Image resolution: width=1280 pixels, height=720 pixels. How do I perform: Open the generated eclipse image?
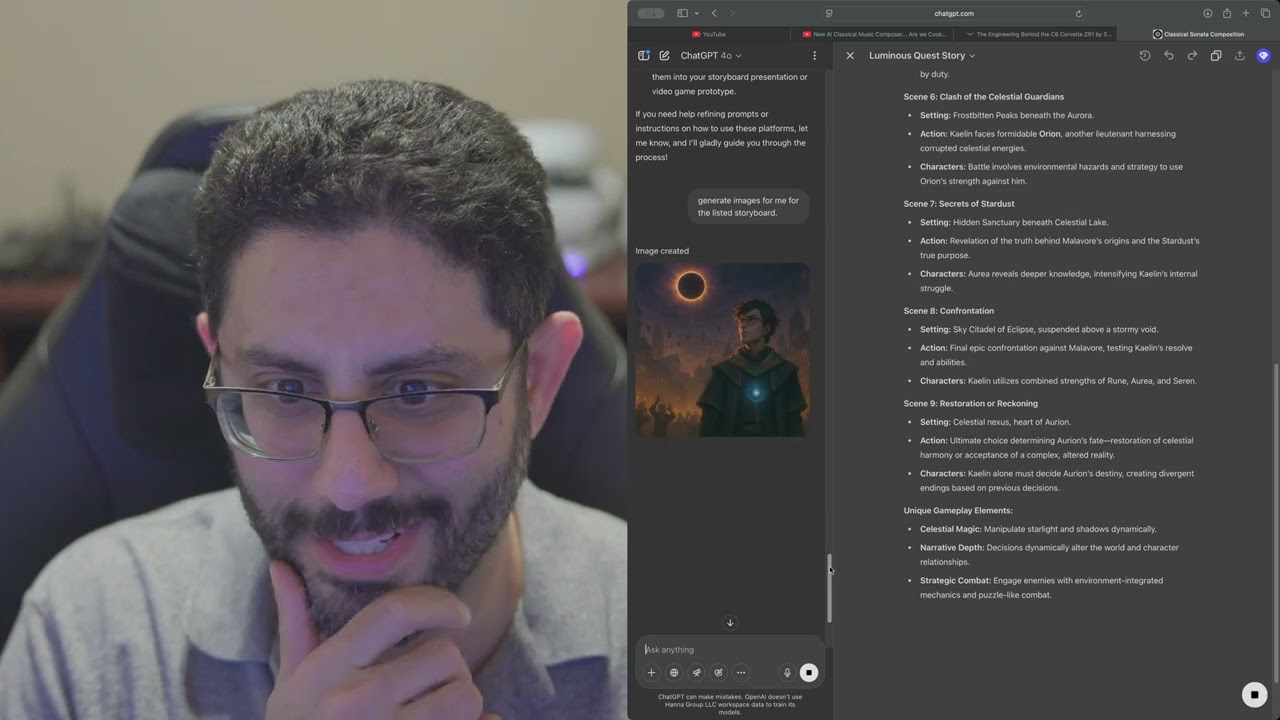click(x=723, y=350)
